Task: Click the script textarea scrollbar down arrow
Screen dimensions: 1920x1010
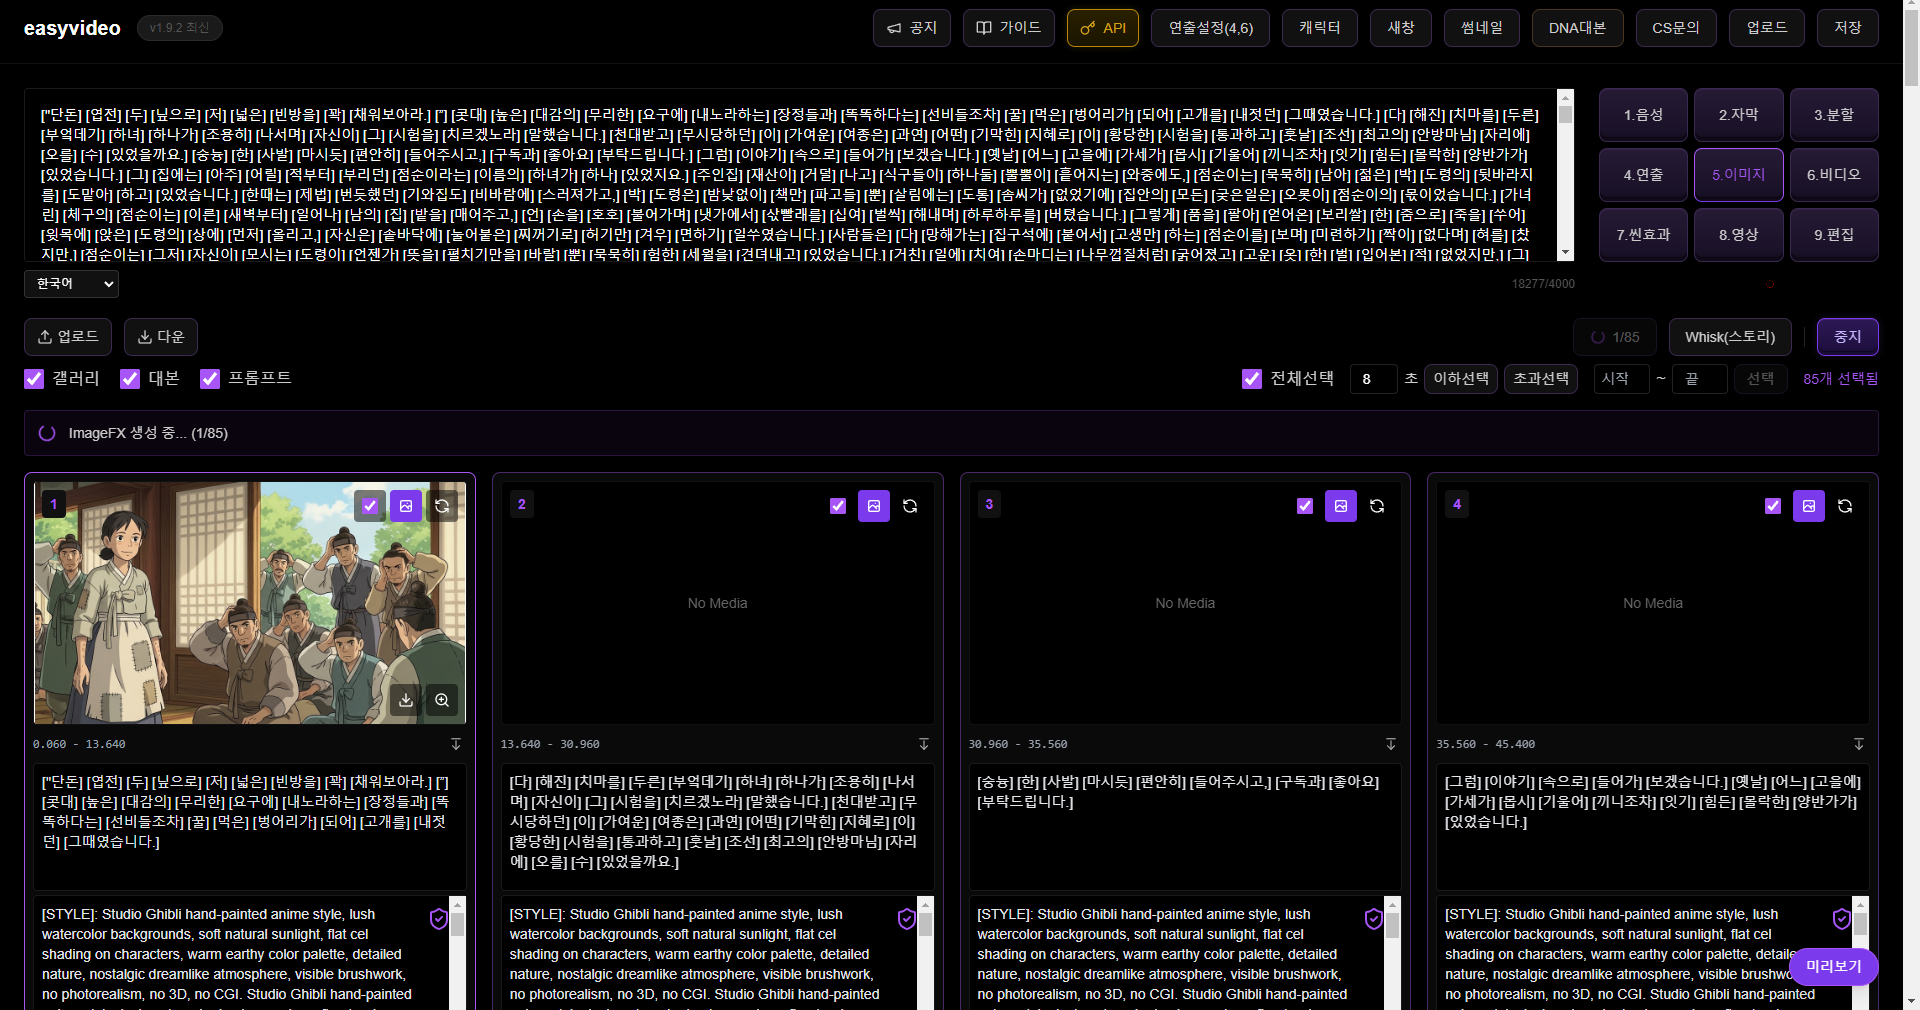Action: (1566, 254)
